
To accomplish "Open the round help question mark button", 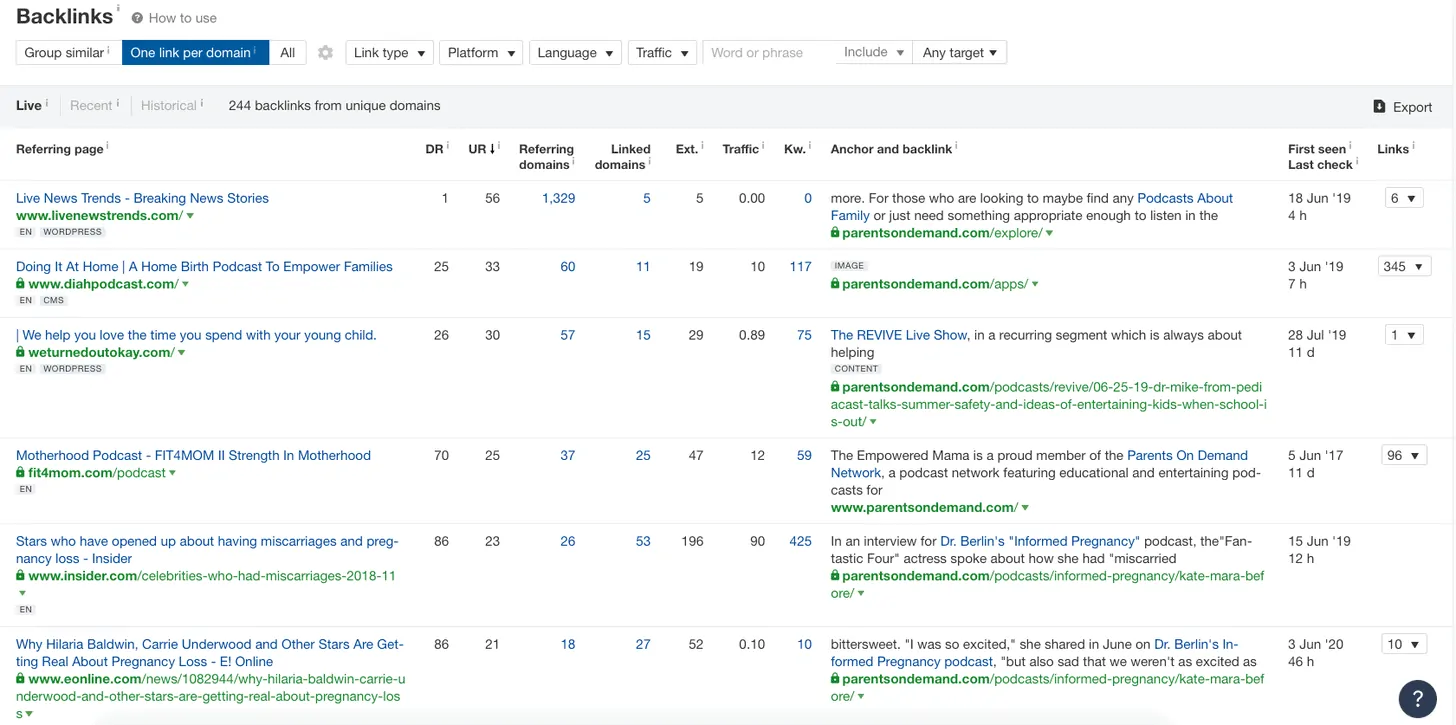I will pos(1417,697).
